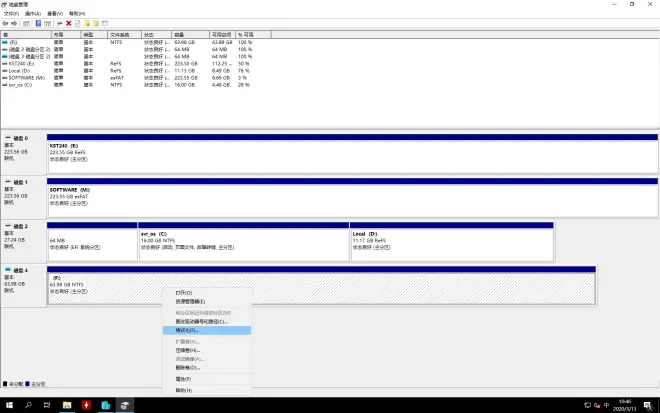This screenshot has width=660, height=413.
Task: Open the notification center tray icon
Action: pyautogui.click(x=648, y=405)
